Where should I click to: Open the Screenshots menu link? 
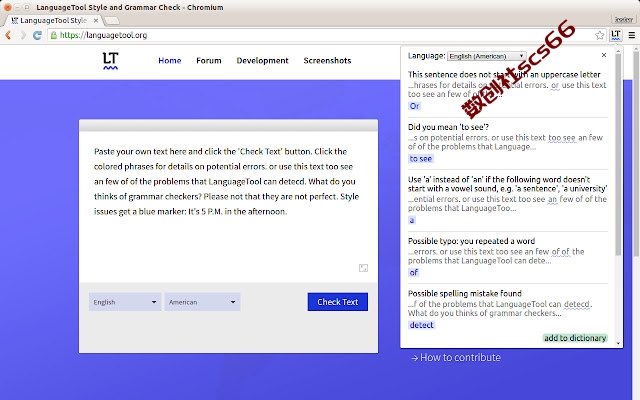point(327,60)
